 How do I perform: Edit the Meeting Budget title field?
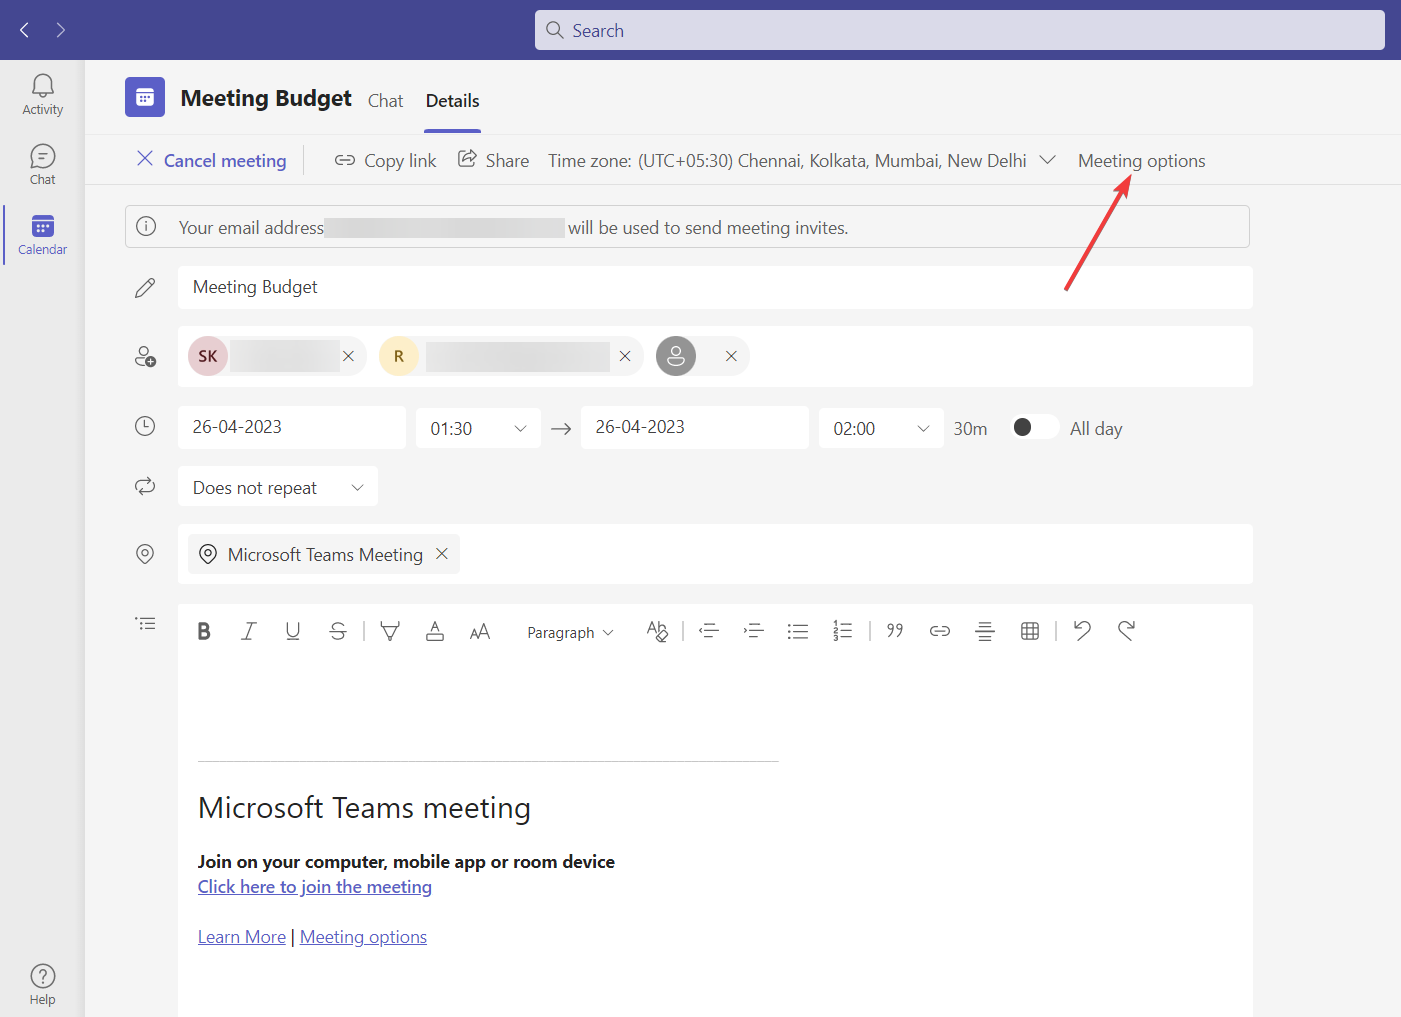tap(715, 287)
